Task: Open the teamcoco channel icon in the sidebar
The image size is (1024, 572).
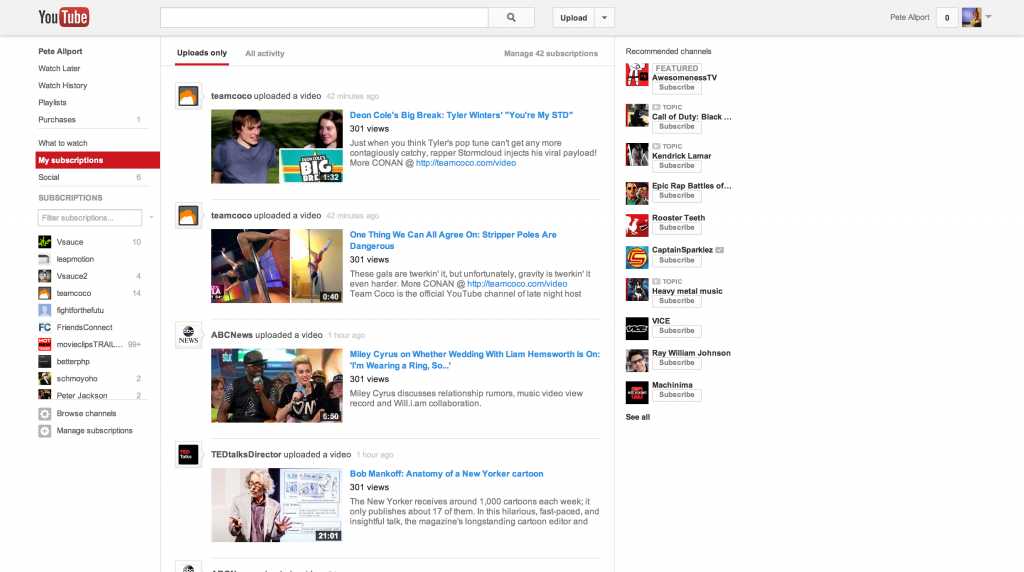Action: (x=44, y=293)
